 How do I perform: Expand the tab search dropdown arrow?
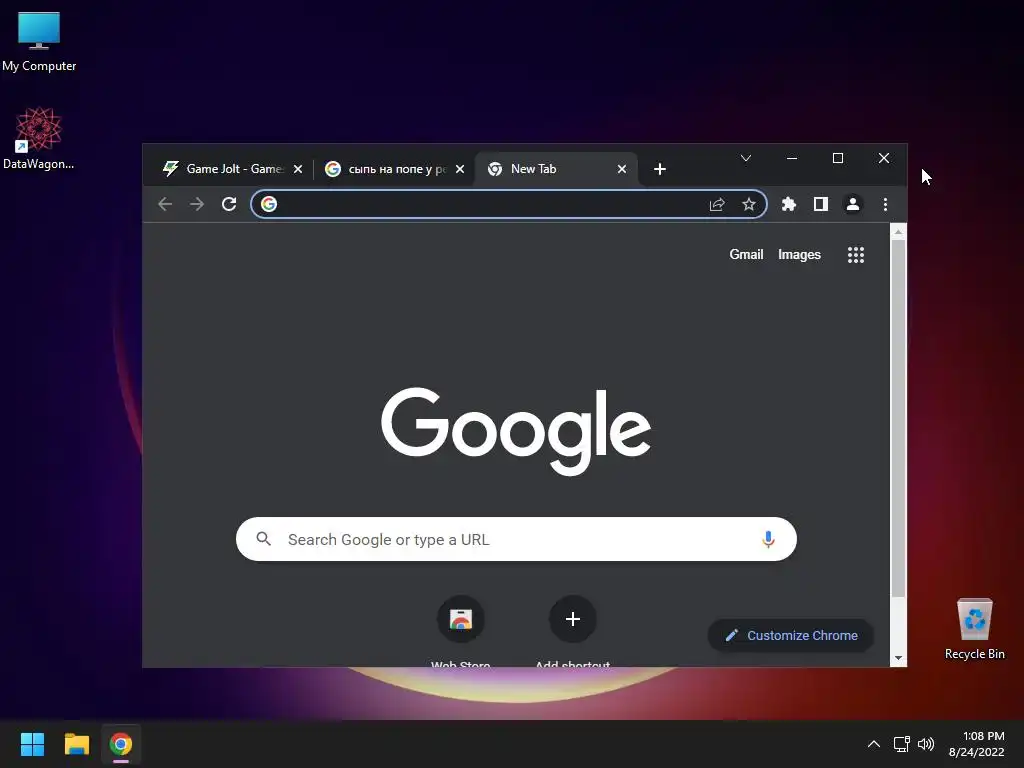pos(746,158)
